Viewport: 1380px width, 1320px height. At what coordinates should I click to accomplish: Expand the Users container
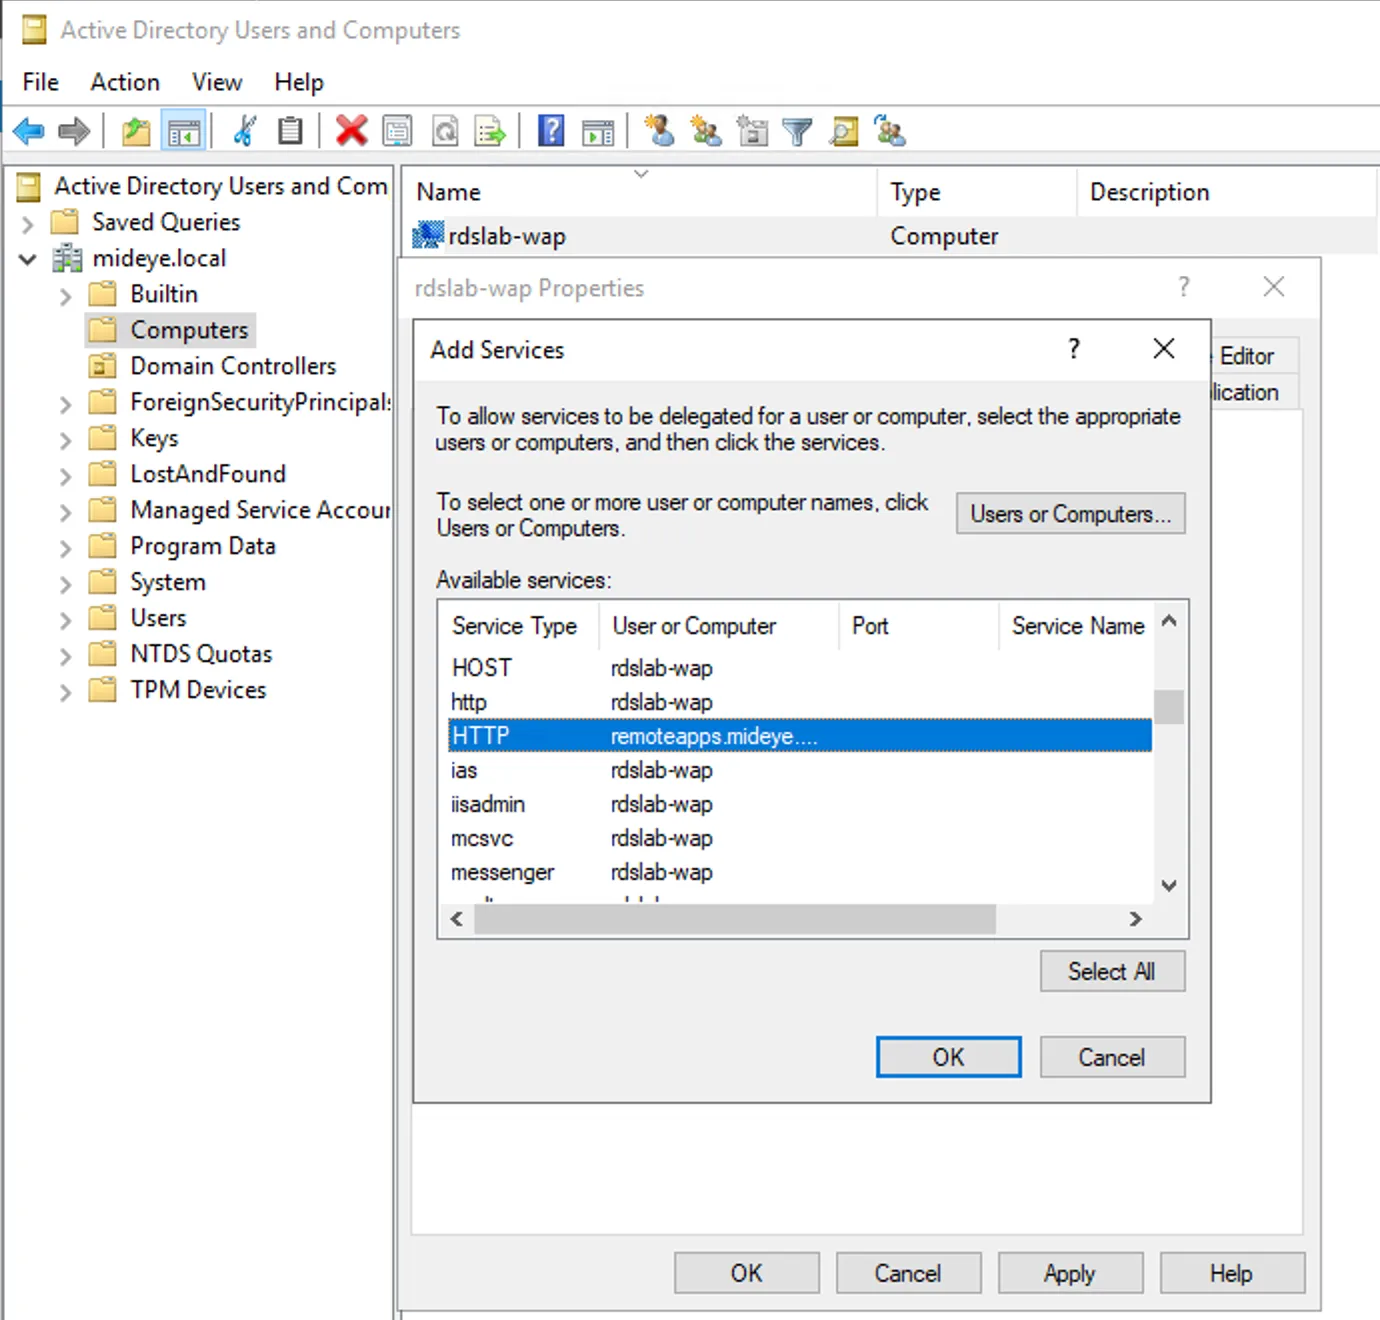[x=64, y=618]
